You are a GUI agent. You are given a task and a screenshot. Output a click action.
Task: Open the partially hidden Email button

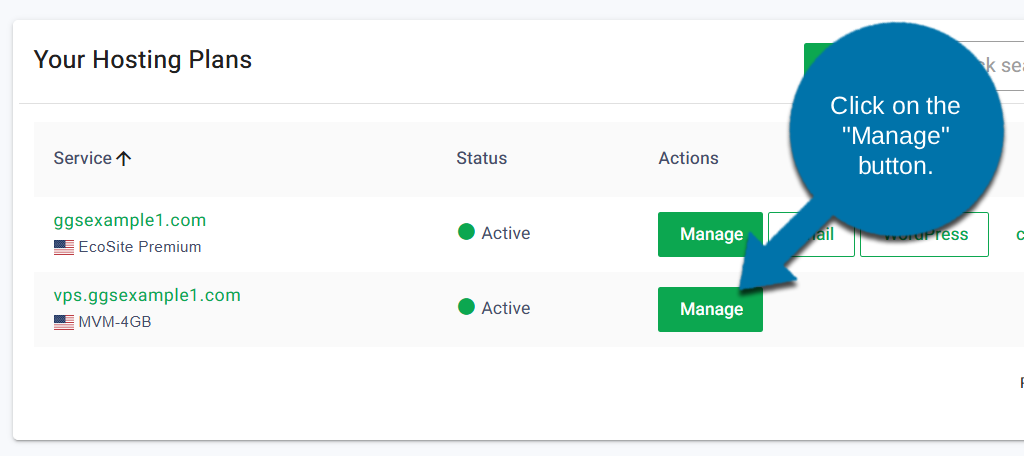838,235
